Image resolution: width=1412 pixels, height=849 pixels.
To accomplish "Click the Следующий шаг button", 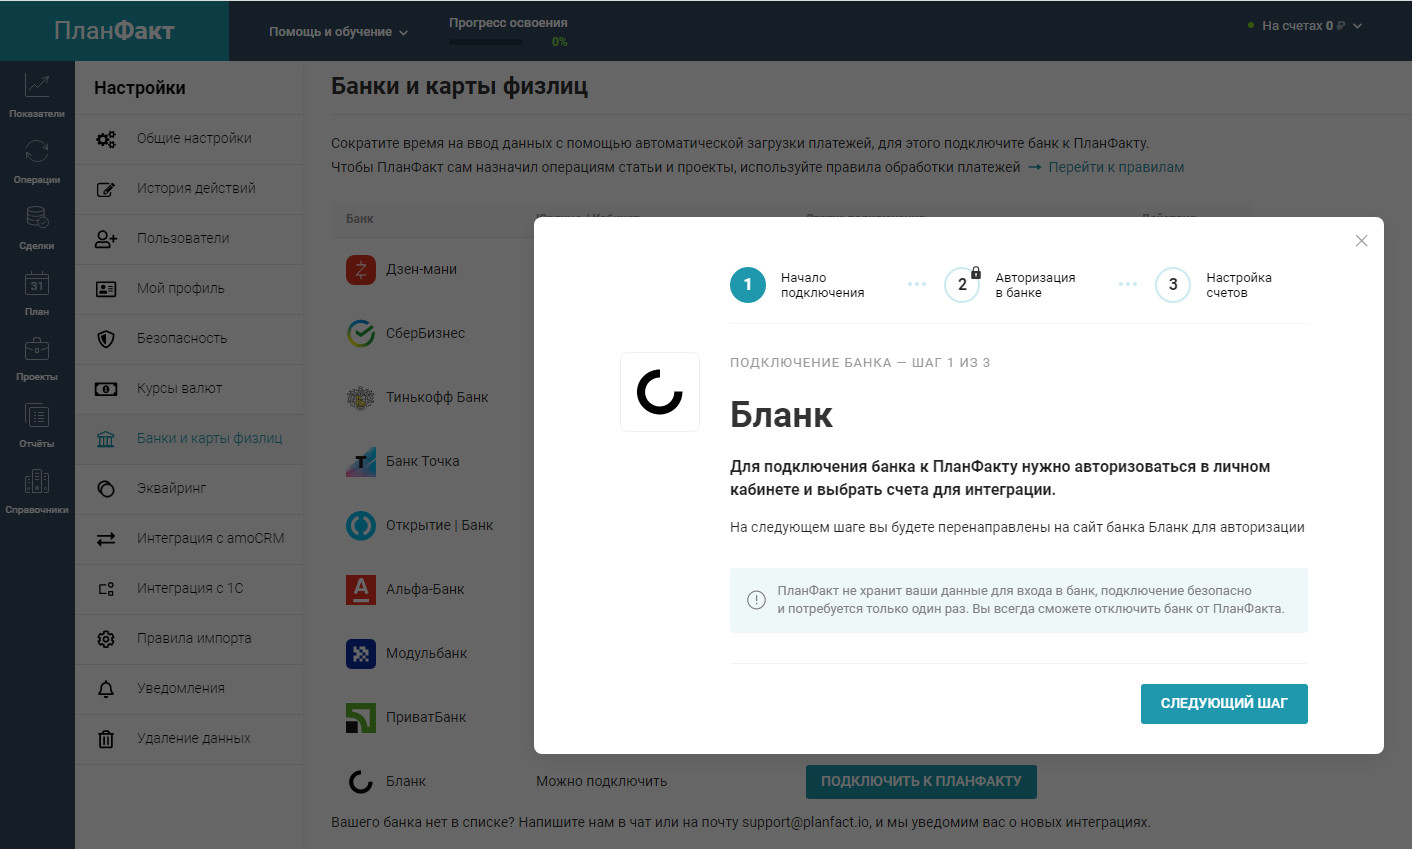I will (x=1224, y=704).
